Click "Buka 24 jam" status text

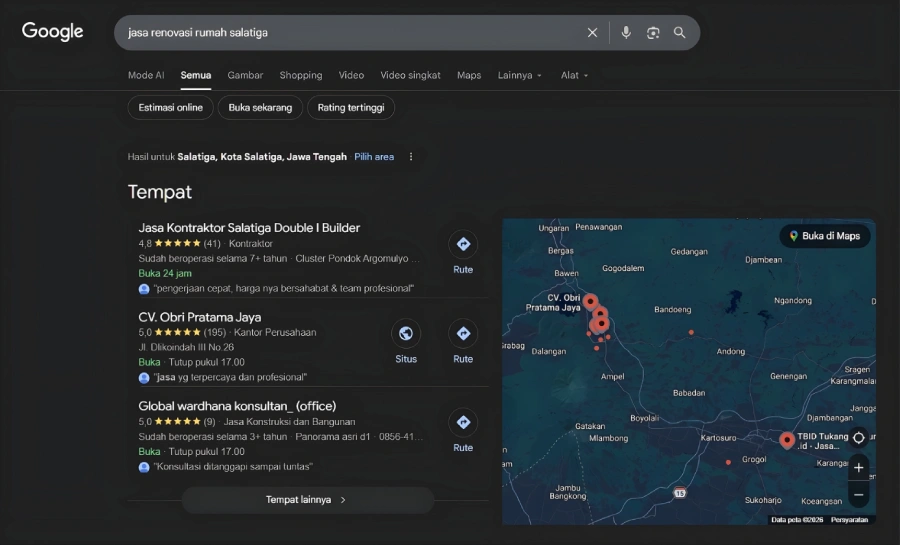tap(165, 273)
